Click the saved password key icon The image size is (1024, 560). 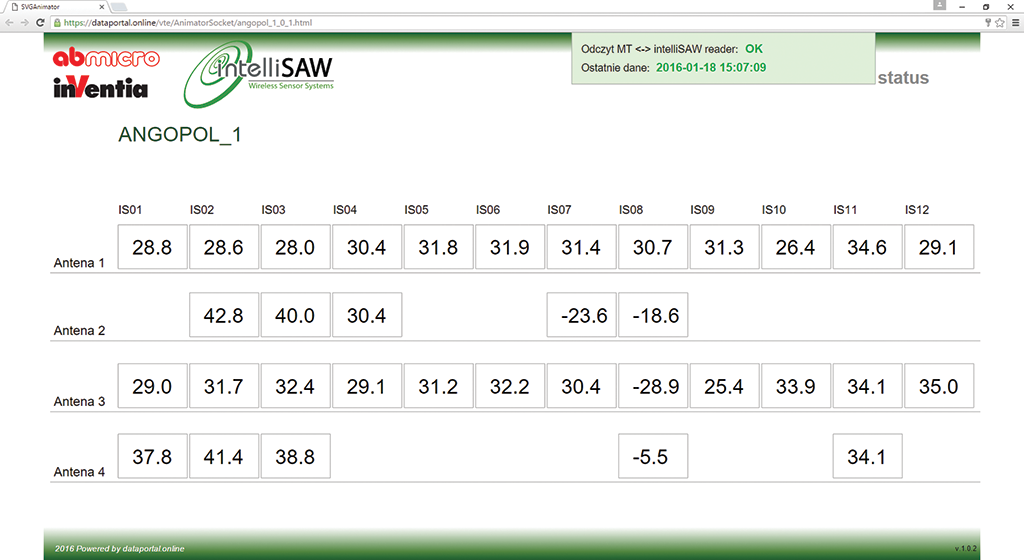(987, 21)
